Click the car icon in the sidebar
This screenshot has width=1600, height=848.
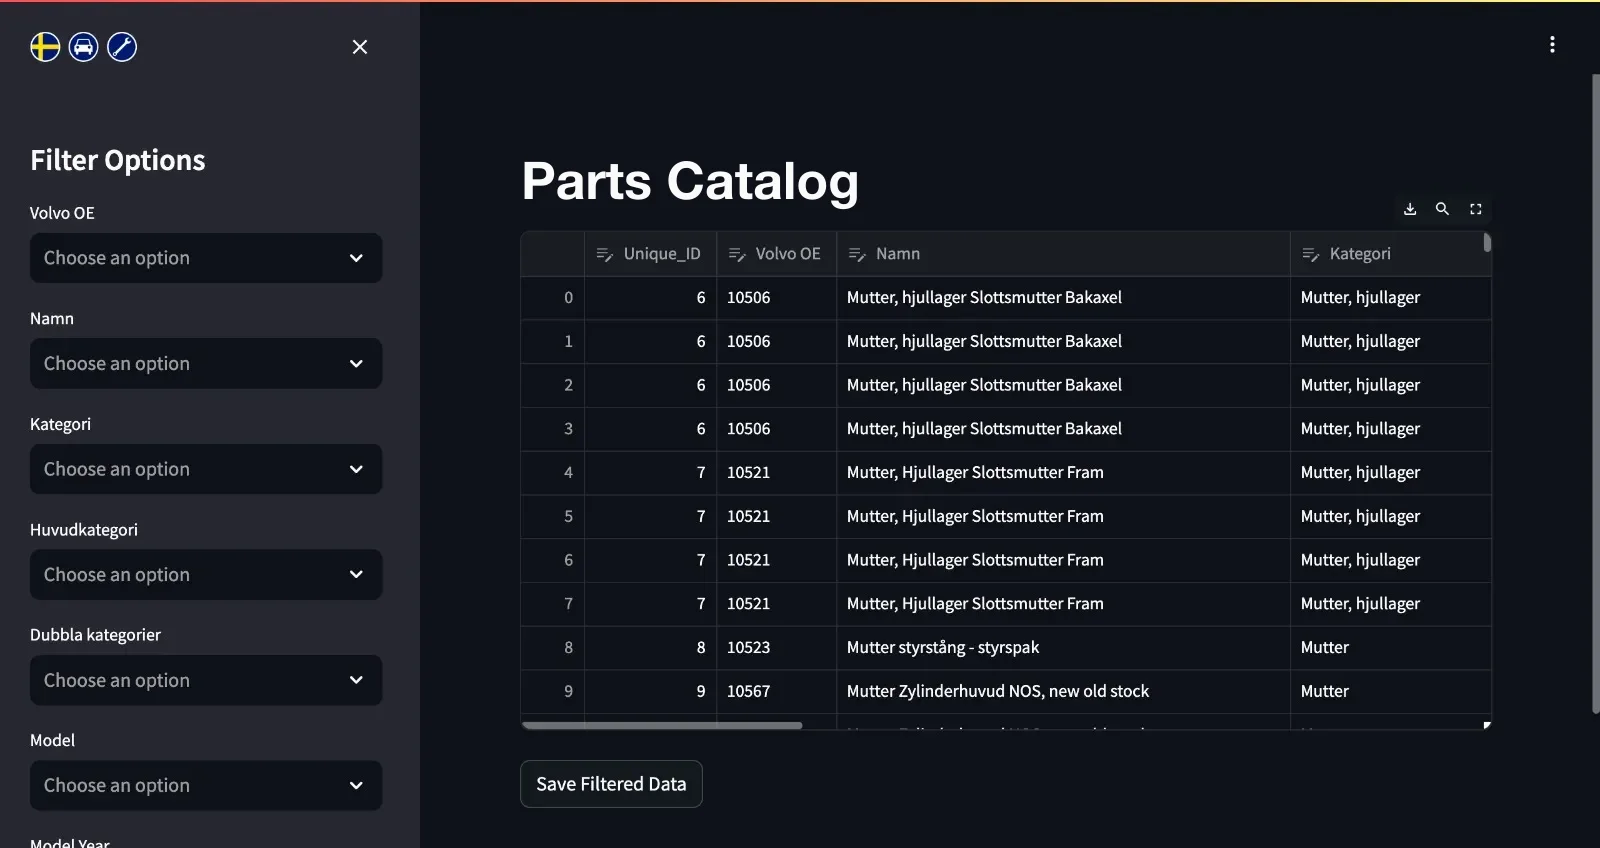point(84,47)
